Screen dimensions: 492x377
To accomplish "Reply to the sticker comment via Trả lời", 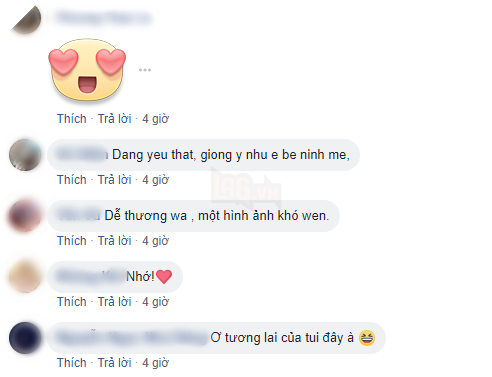I will click(114, 119).
